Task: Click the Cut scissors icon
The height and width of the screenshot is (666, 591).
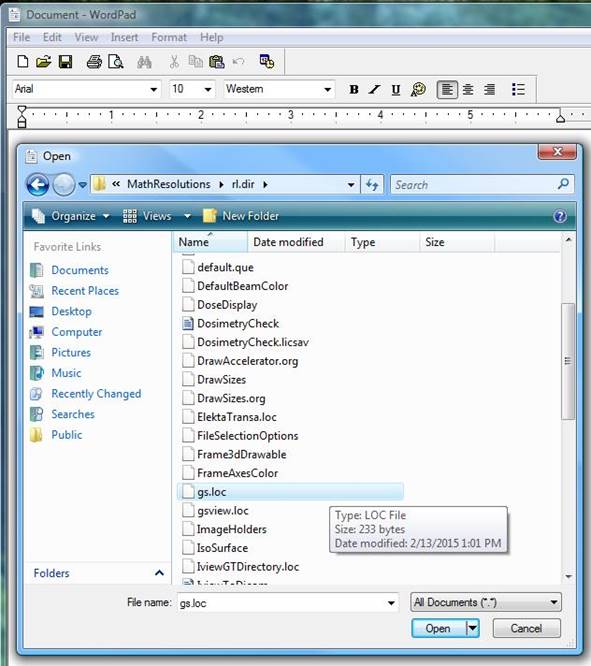Action: [174, 62]
